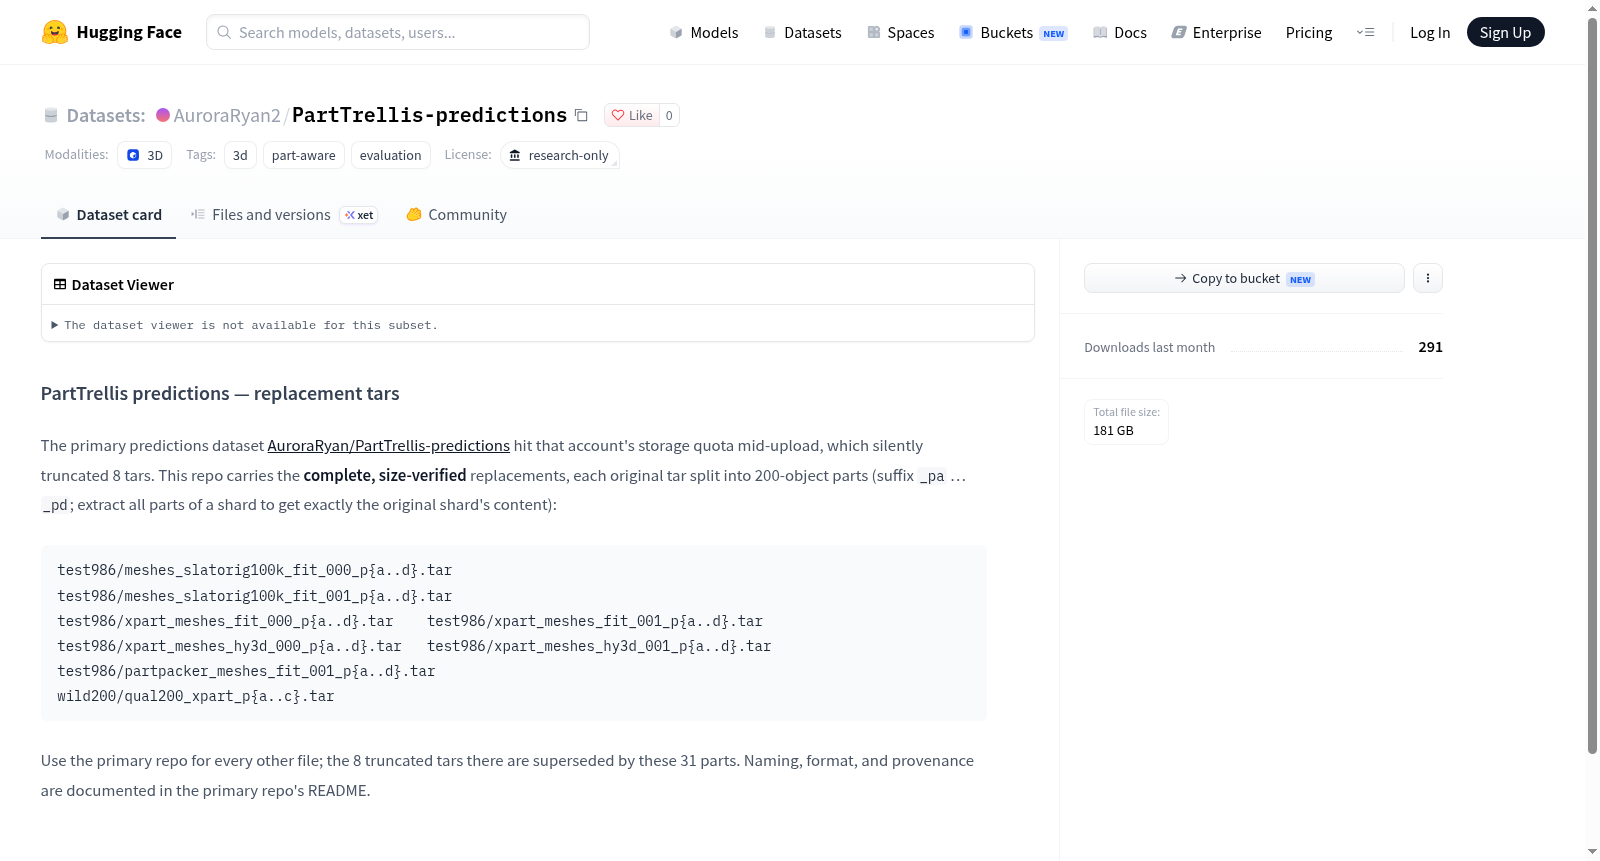The width and height of the screenshot is (1600, 861).
Task: Copy the dataset name to clipboard
Action: 581,115
